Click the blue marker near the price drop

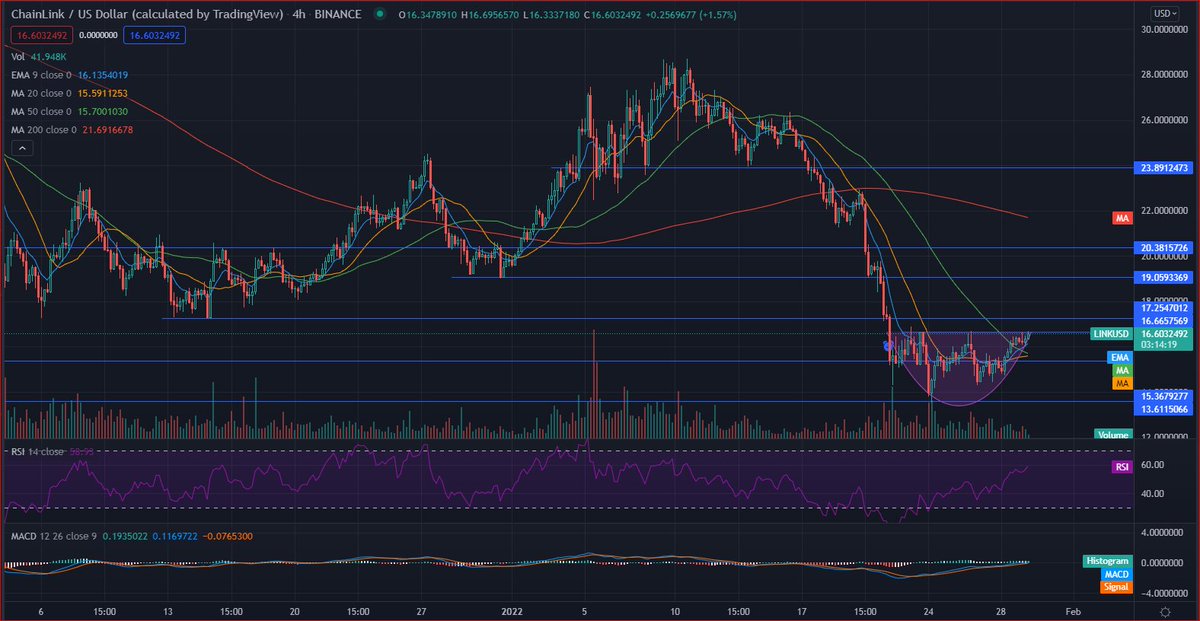click(887, 344)
